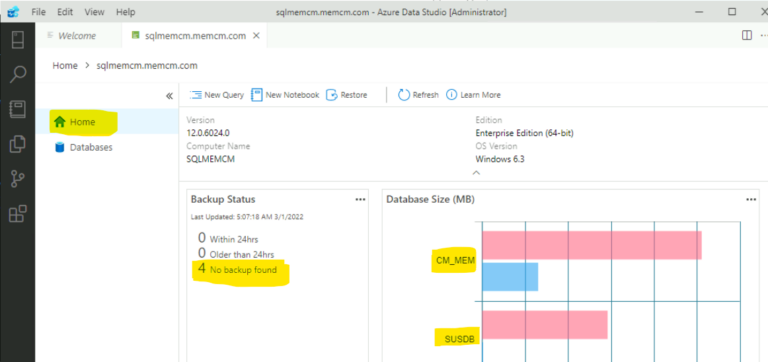Click the version value 12.0.6024.0

208,133
